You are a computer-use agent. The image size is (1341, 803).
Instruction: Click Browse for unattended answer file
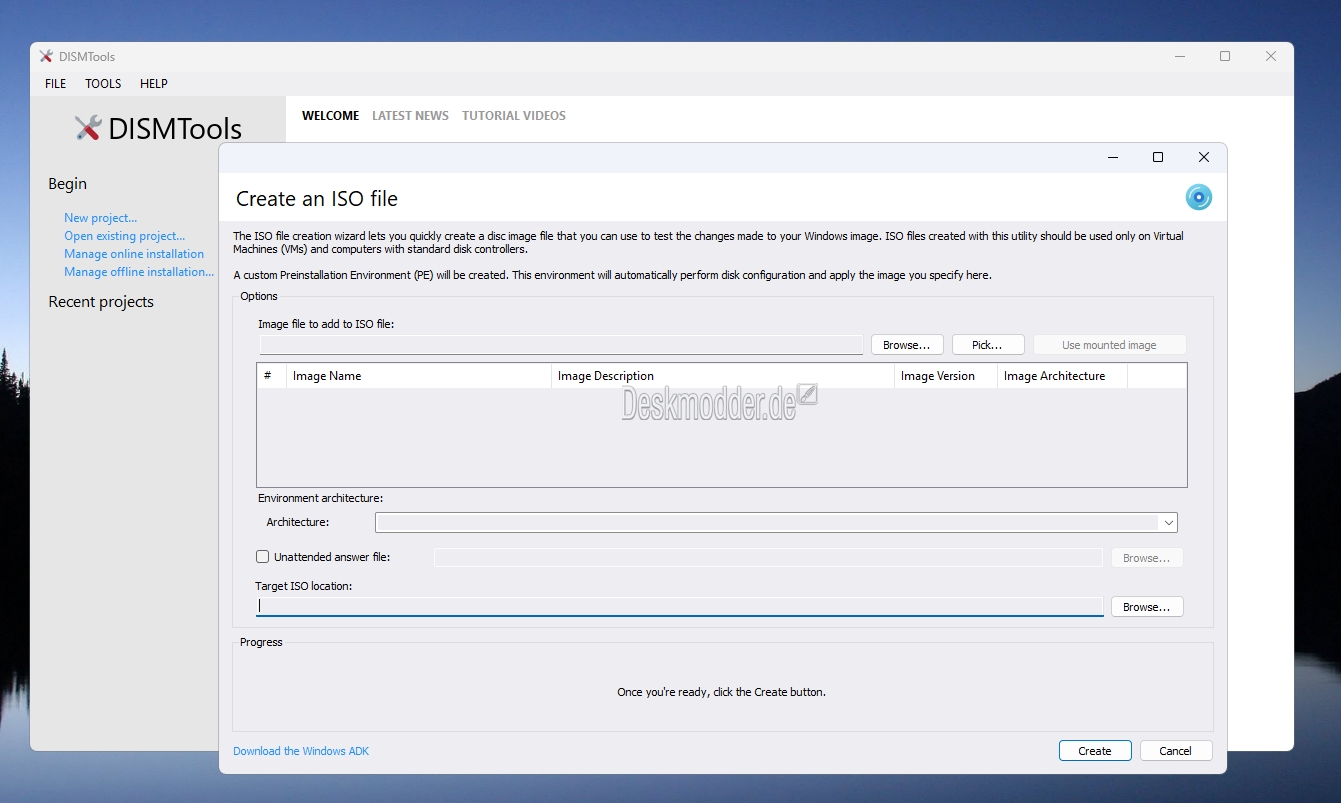1147,558
